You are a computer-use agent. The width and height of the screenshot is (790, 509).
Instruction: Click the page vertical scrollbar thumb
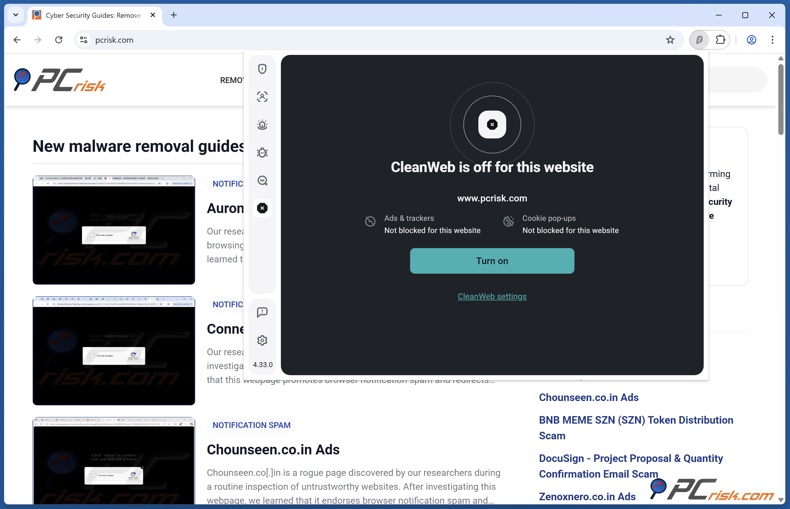(x=780, y=99)
